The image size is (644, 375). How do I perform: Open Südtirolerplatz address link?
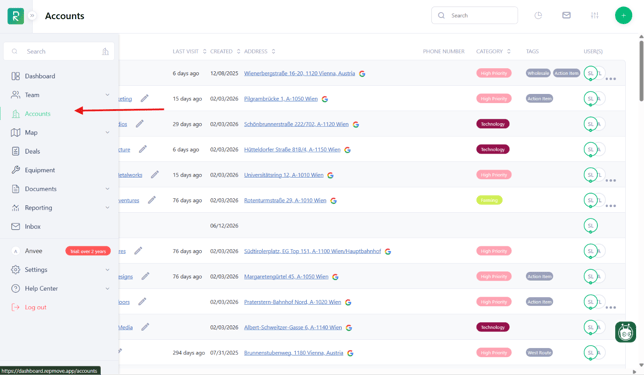[313, 251]
